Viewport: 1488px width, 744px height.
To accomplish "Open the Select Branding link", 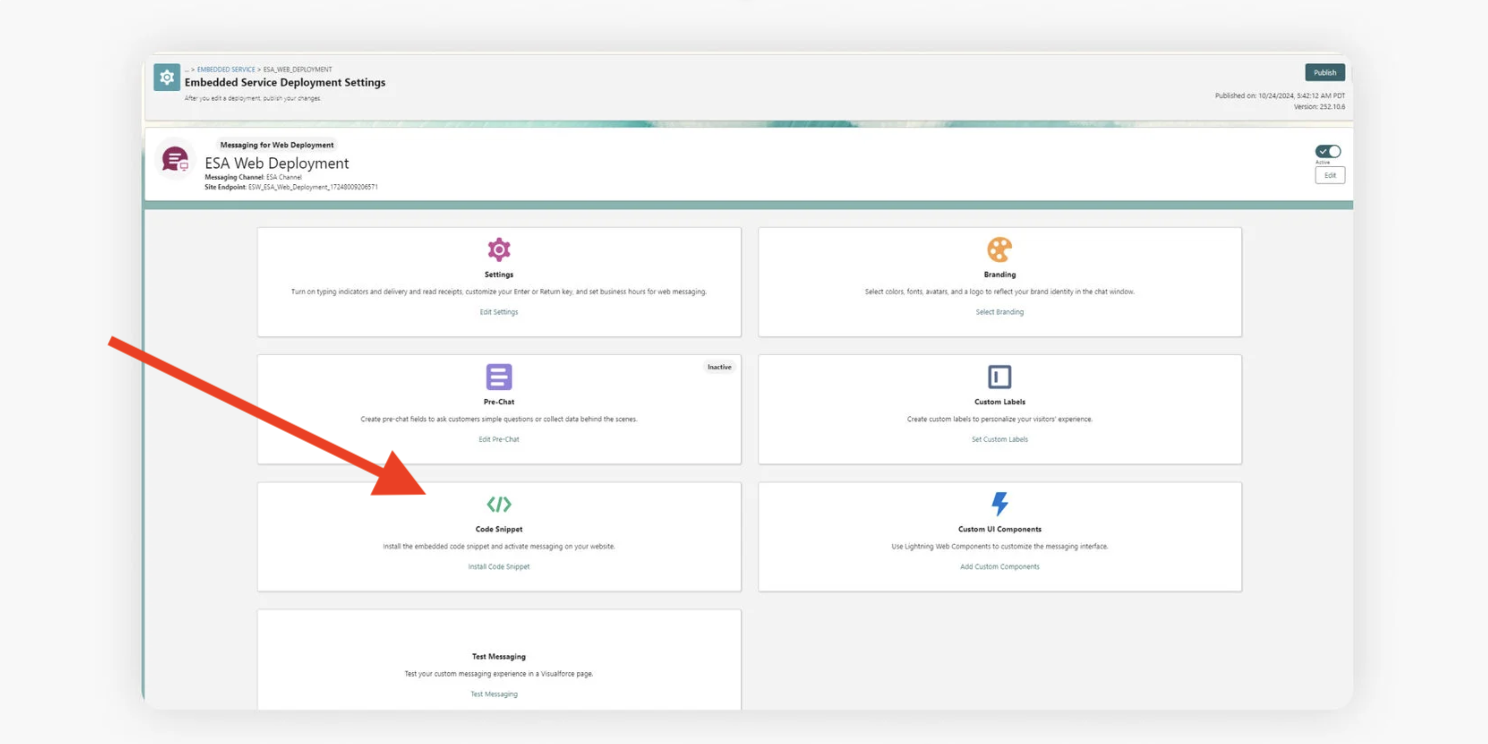I will 1000,312.
